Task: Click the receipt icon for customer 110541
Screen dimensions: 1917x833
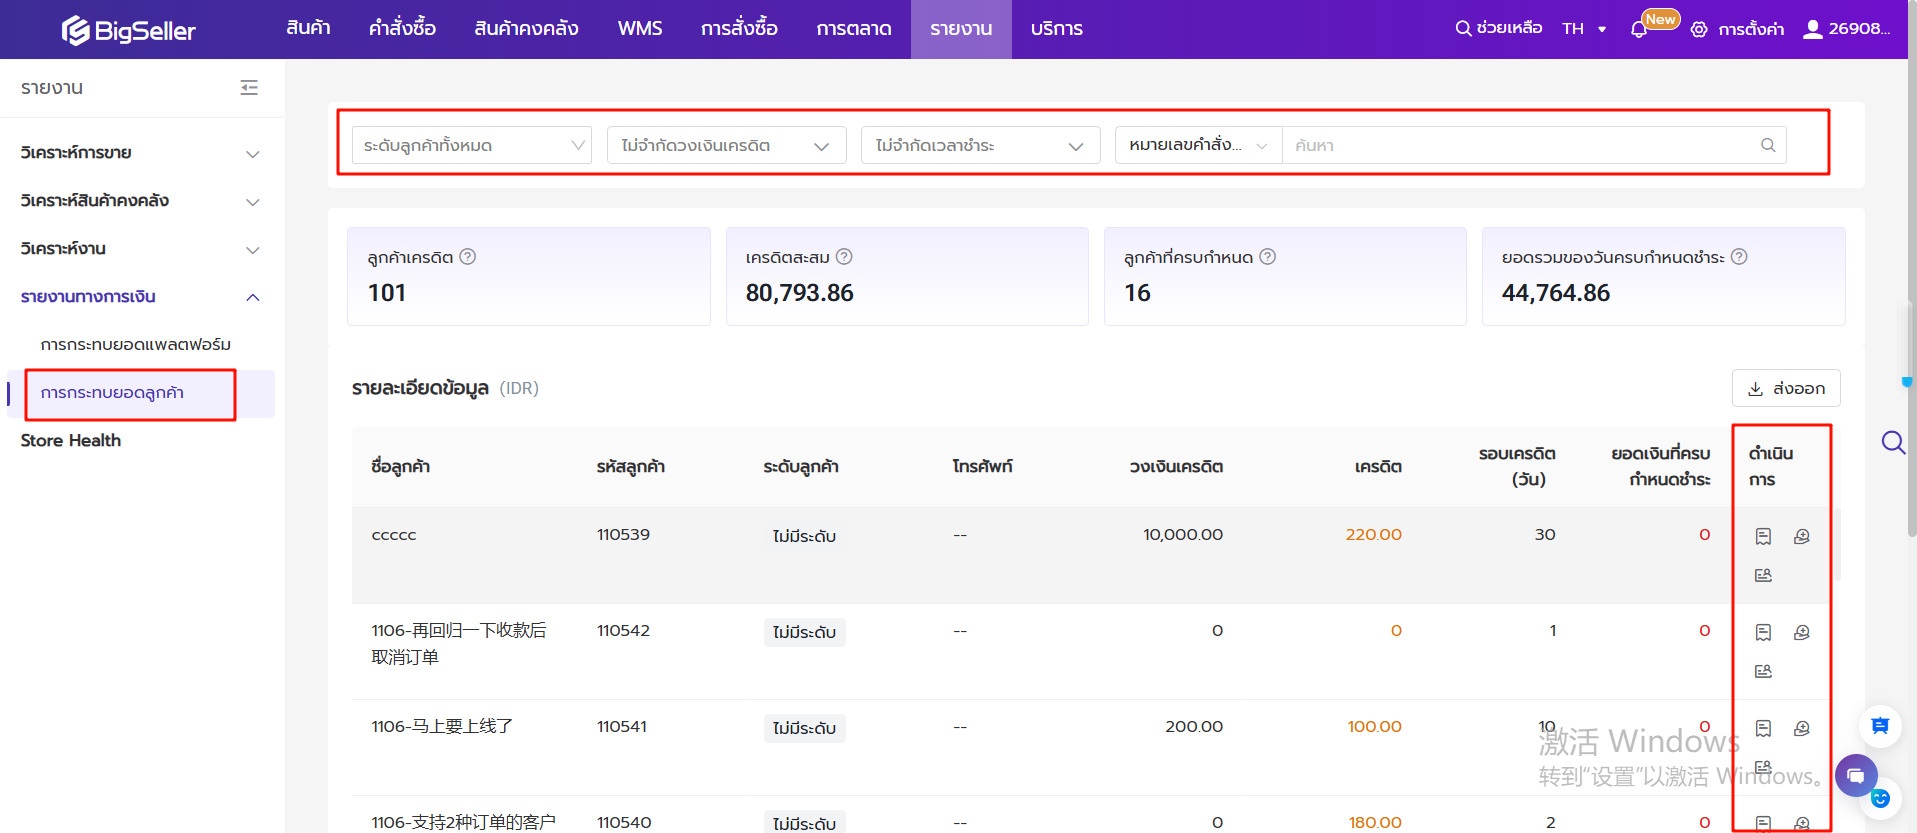Action: pyautogui.click(x=1763, y=729)
